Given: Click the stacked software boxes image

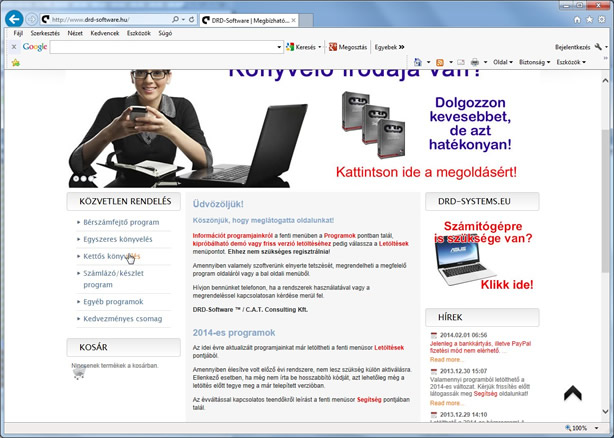Looking at the screenshot, I should coord(373,124).
